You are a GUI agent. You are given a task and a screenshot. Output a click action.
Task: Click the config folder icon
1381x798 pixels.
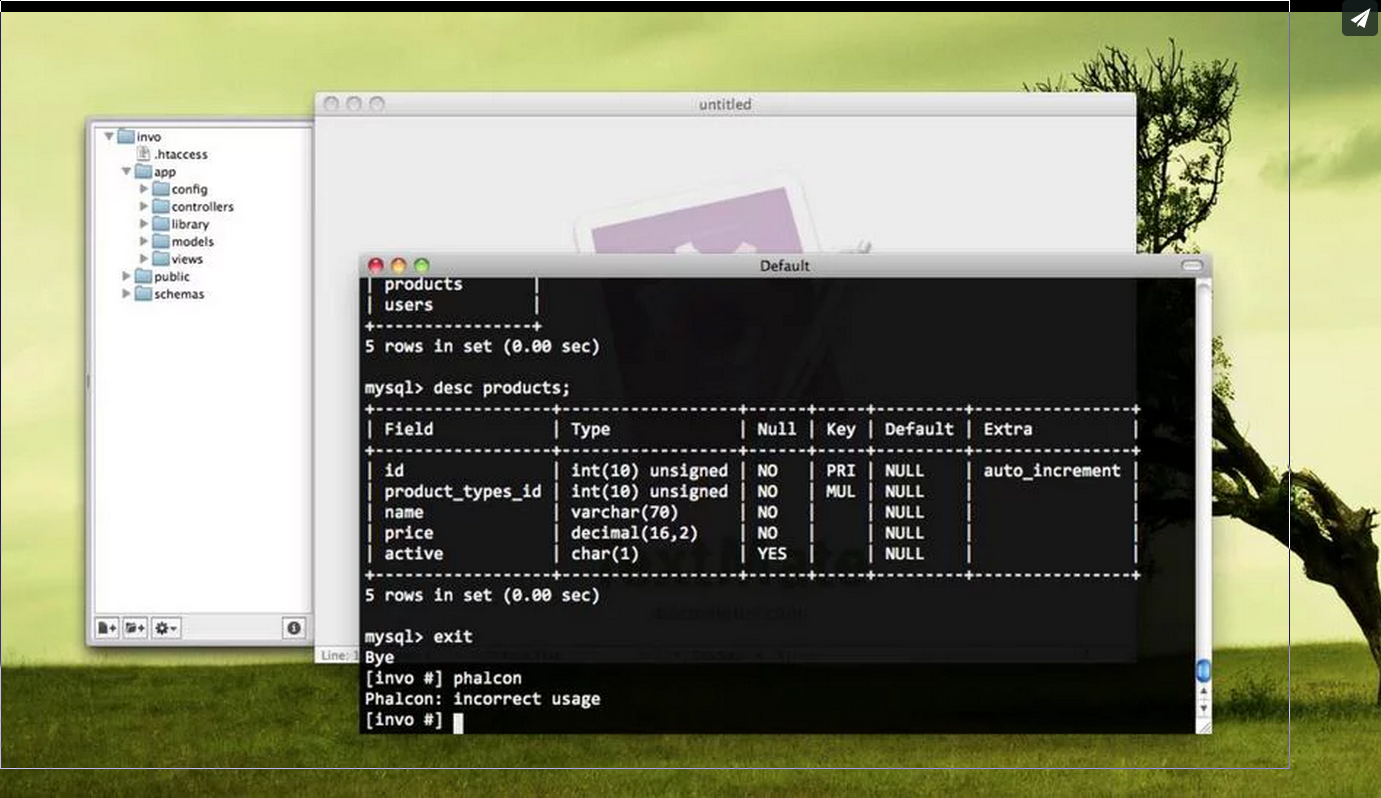pos(161,189)
